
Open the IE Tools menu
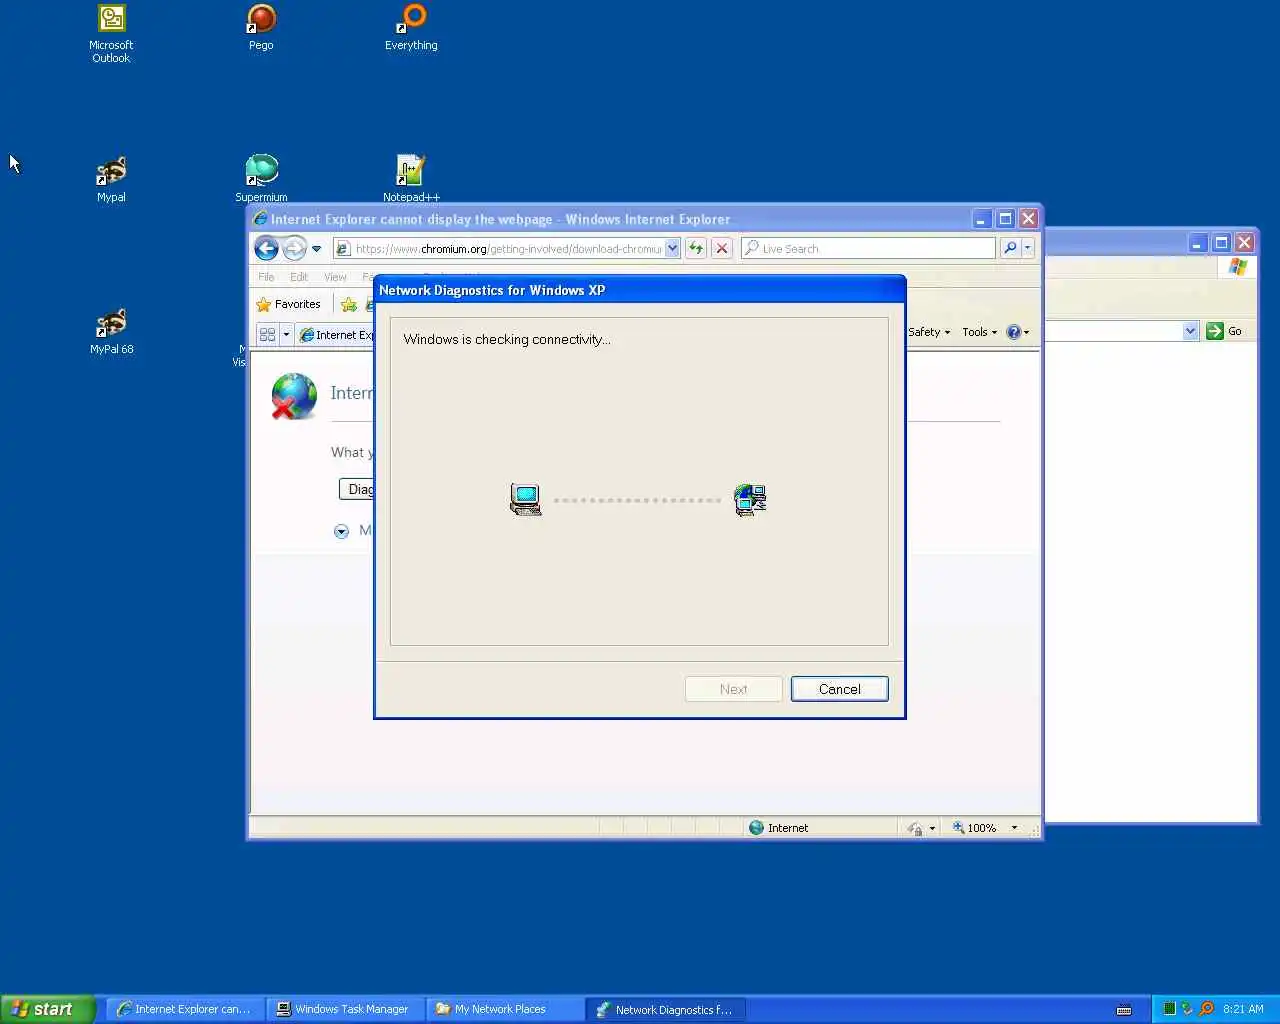pos(979,332)
